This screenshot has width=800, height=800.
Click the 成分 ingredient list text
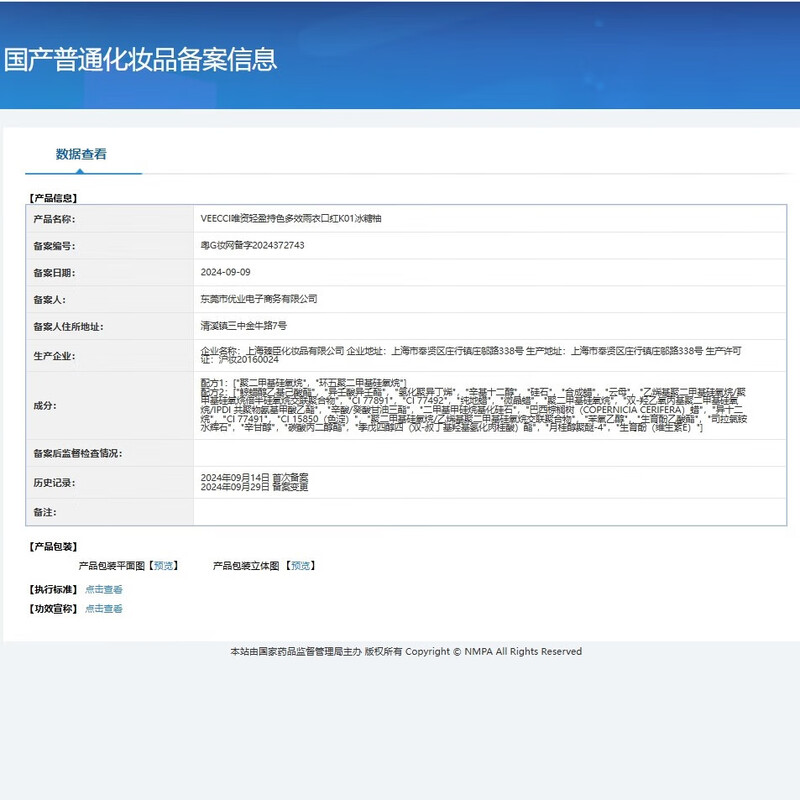[x=470, y=406]
